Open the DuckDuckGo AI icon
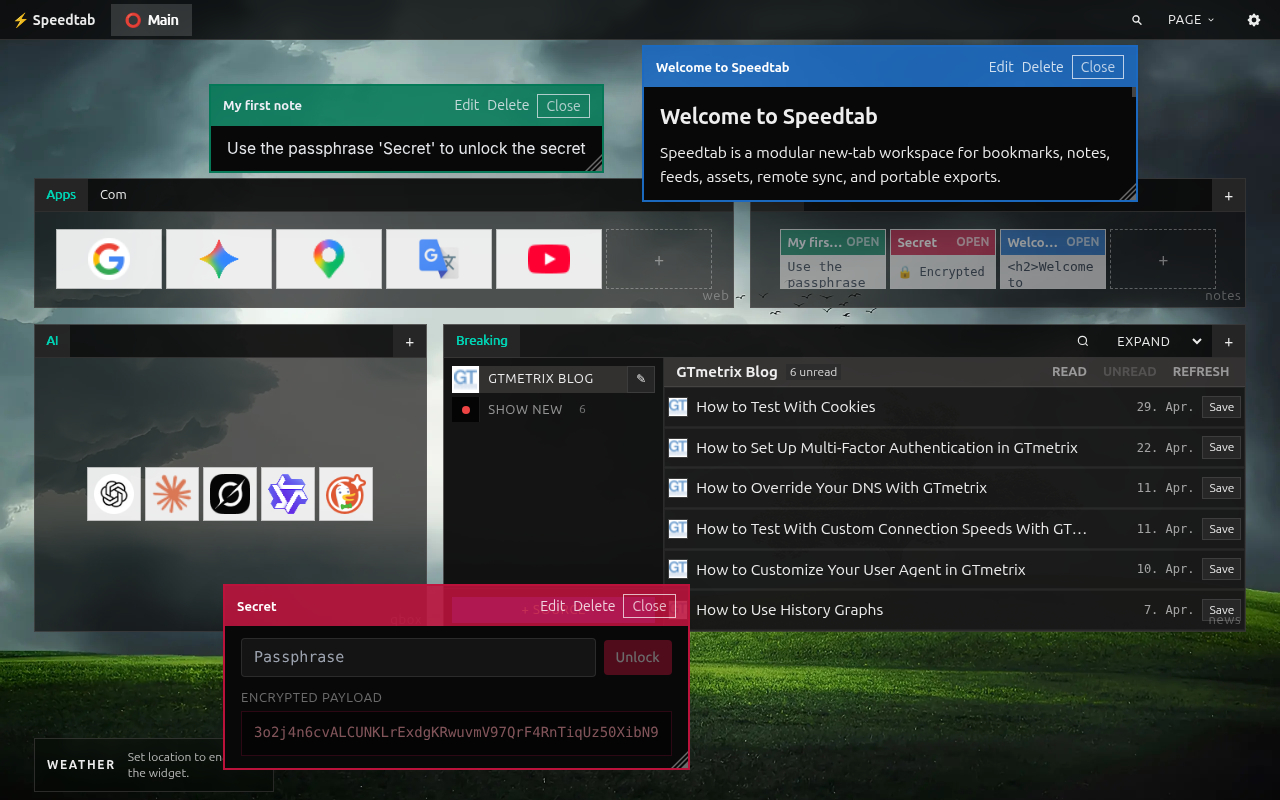Image resolution: width=1280 pixels, height=800 pixels. [346, 494]
